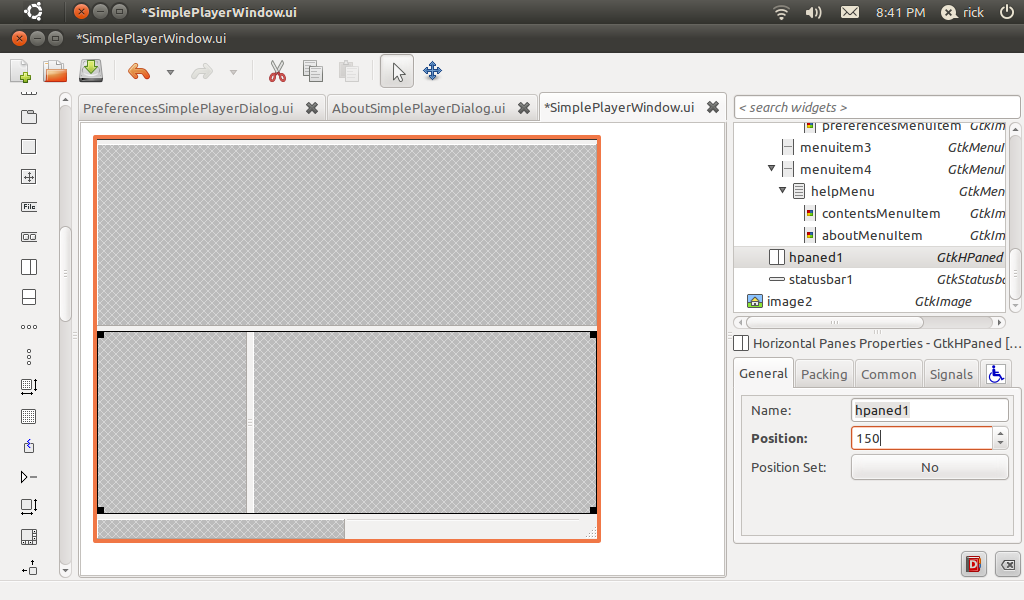Open a project with the folder icon
Screen dimensions: 1024x600
(55, 71)
